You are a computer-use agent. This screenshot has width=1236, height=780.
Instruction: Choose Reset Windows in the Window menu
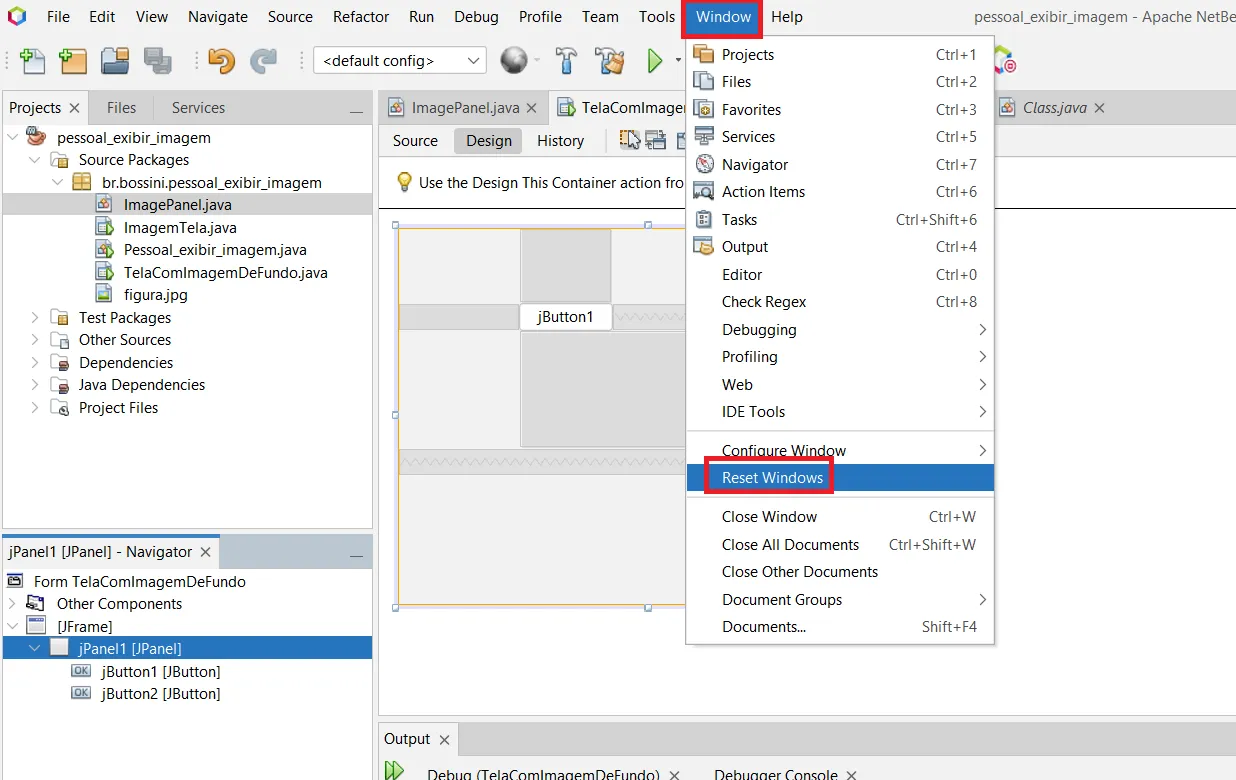pos(840,477)
